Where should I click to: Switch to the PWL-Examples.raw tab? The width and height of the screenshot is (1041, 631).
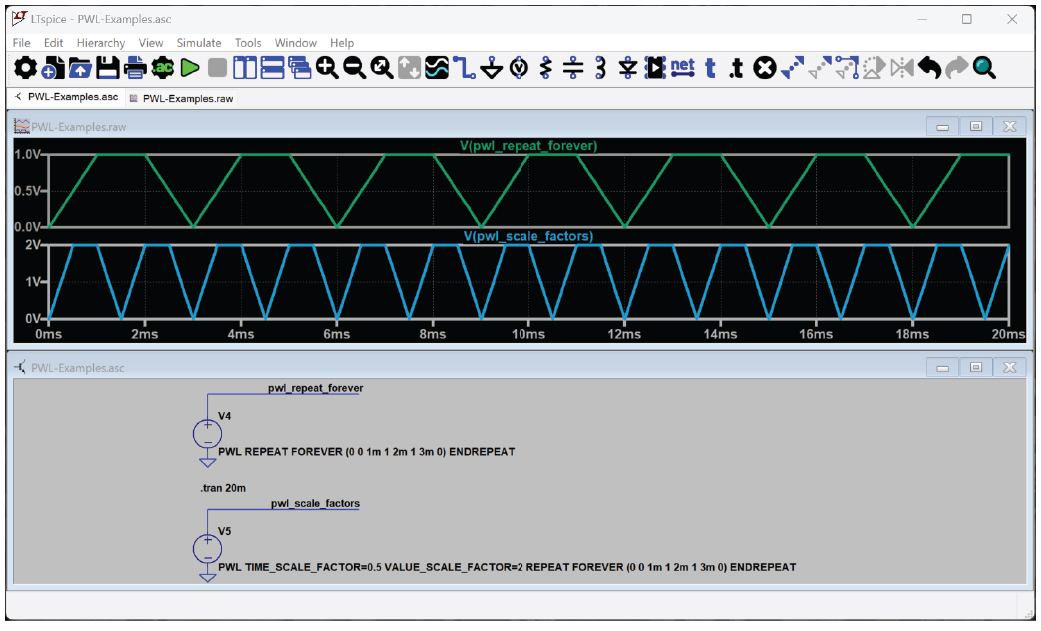point(187,98)
